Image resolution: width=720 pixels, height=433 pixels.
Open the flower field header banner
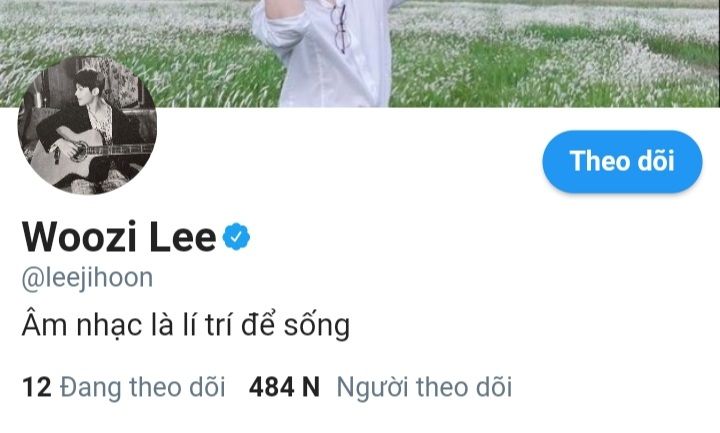[360, 53]
